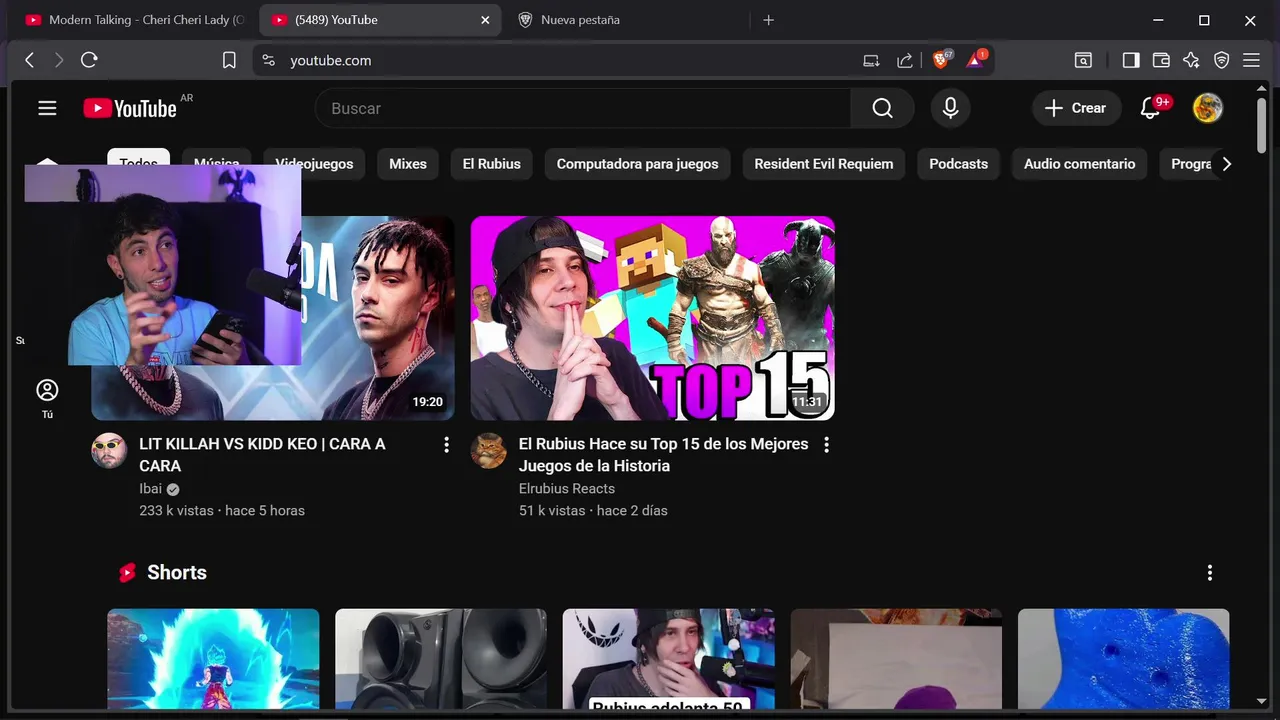Select Resident Evil Requiem chip
The width and height of the screenshot is (1280, 720).
coord(824,164)
